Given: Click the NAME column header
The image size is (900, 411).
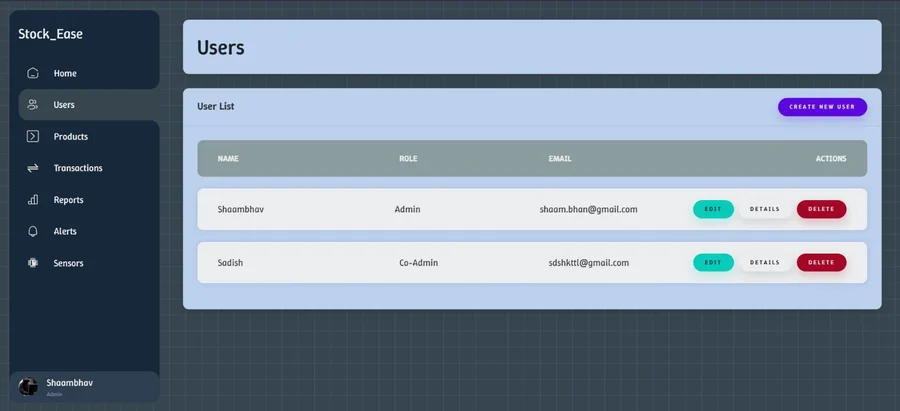Looking at the screenshot, I should [228, 158].
